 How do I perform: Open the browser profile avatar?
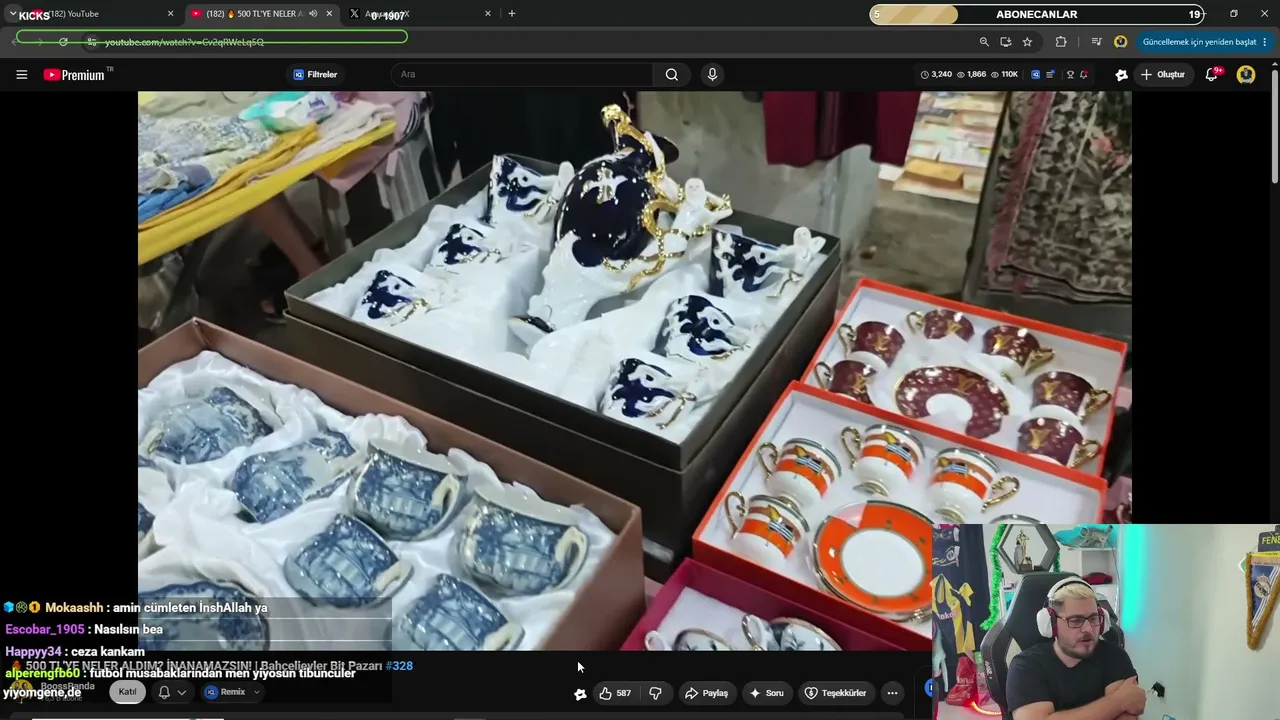pos(1121,42)
